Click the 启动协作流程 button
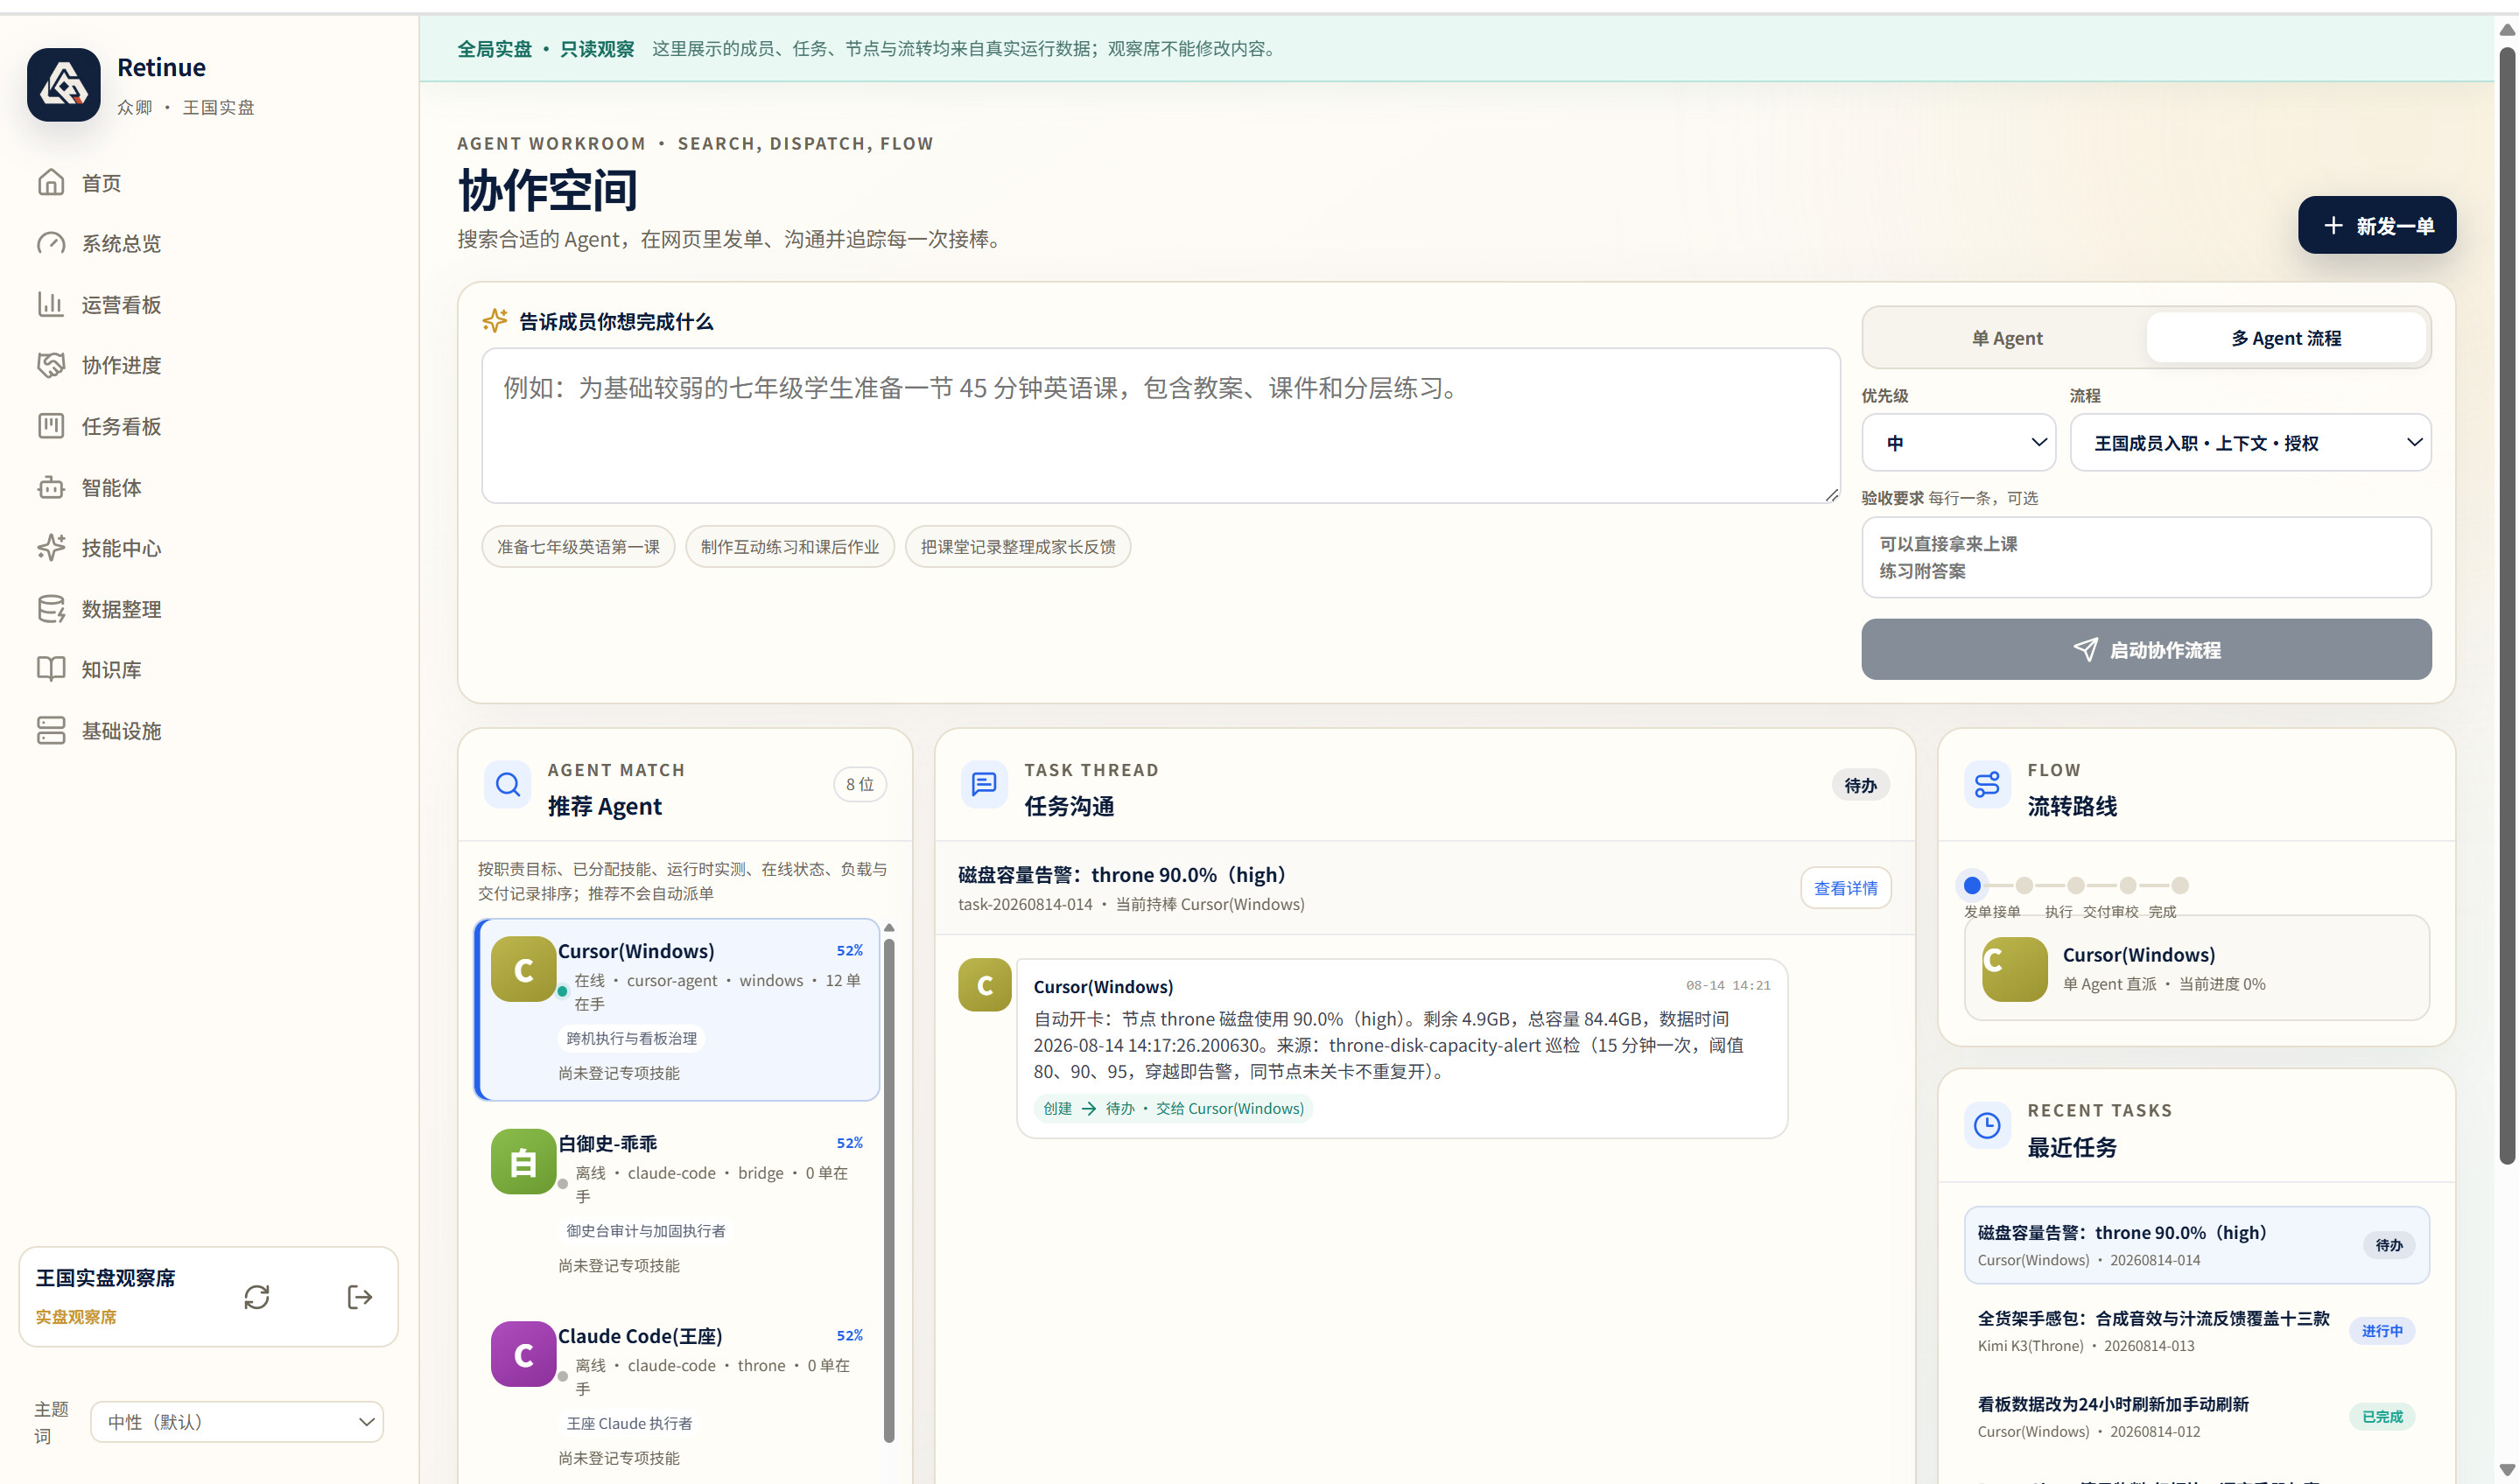 coord(2146,650)
